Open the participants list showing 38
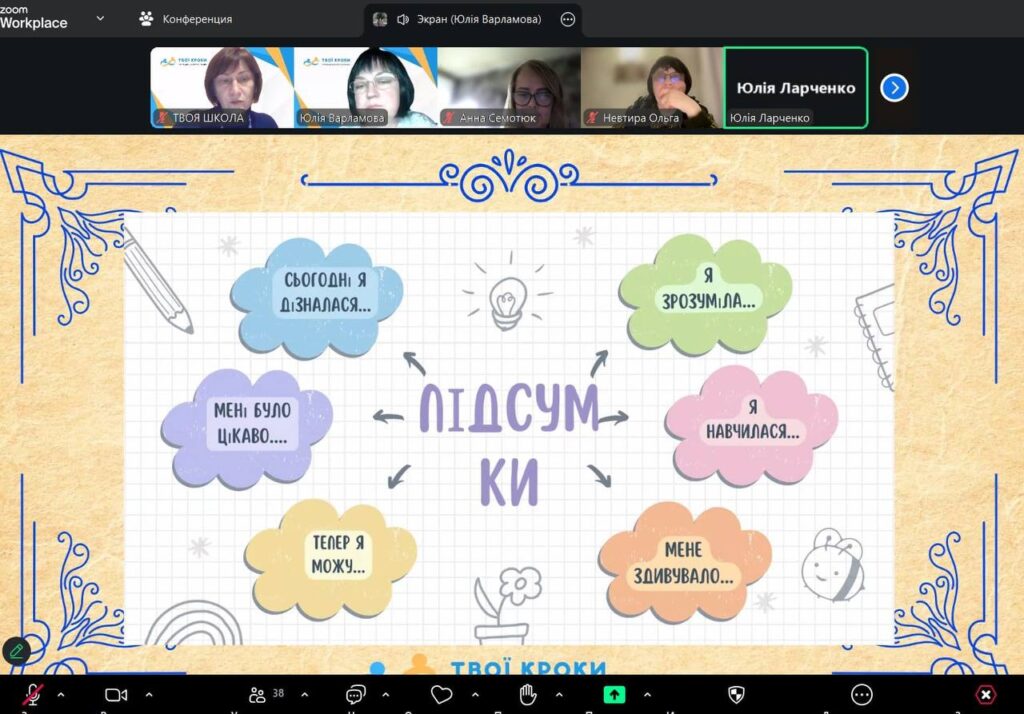 (x=265, y=694)
